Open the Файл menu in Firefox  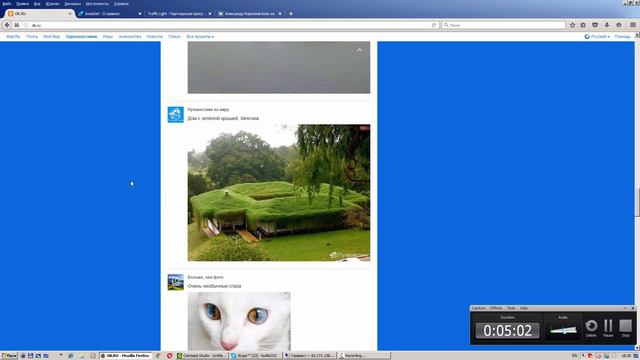click(x=7, y=4)
